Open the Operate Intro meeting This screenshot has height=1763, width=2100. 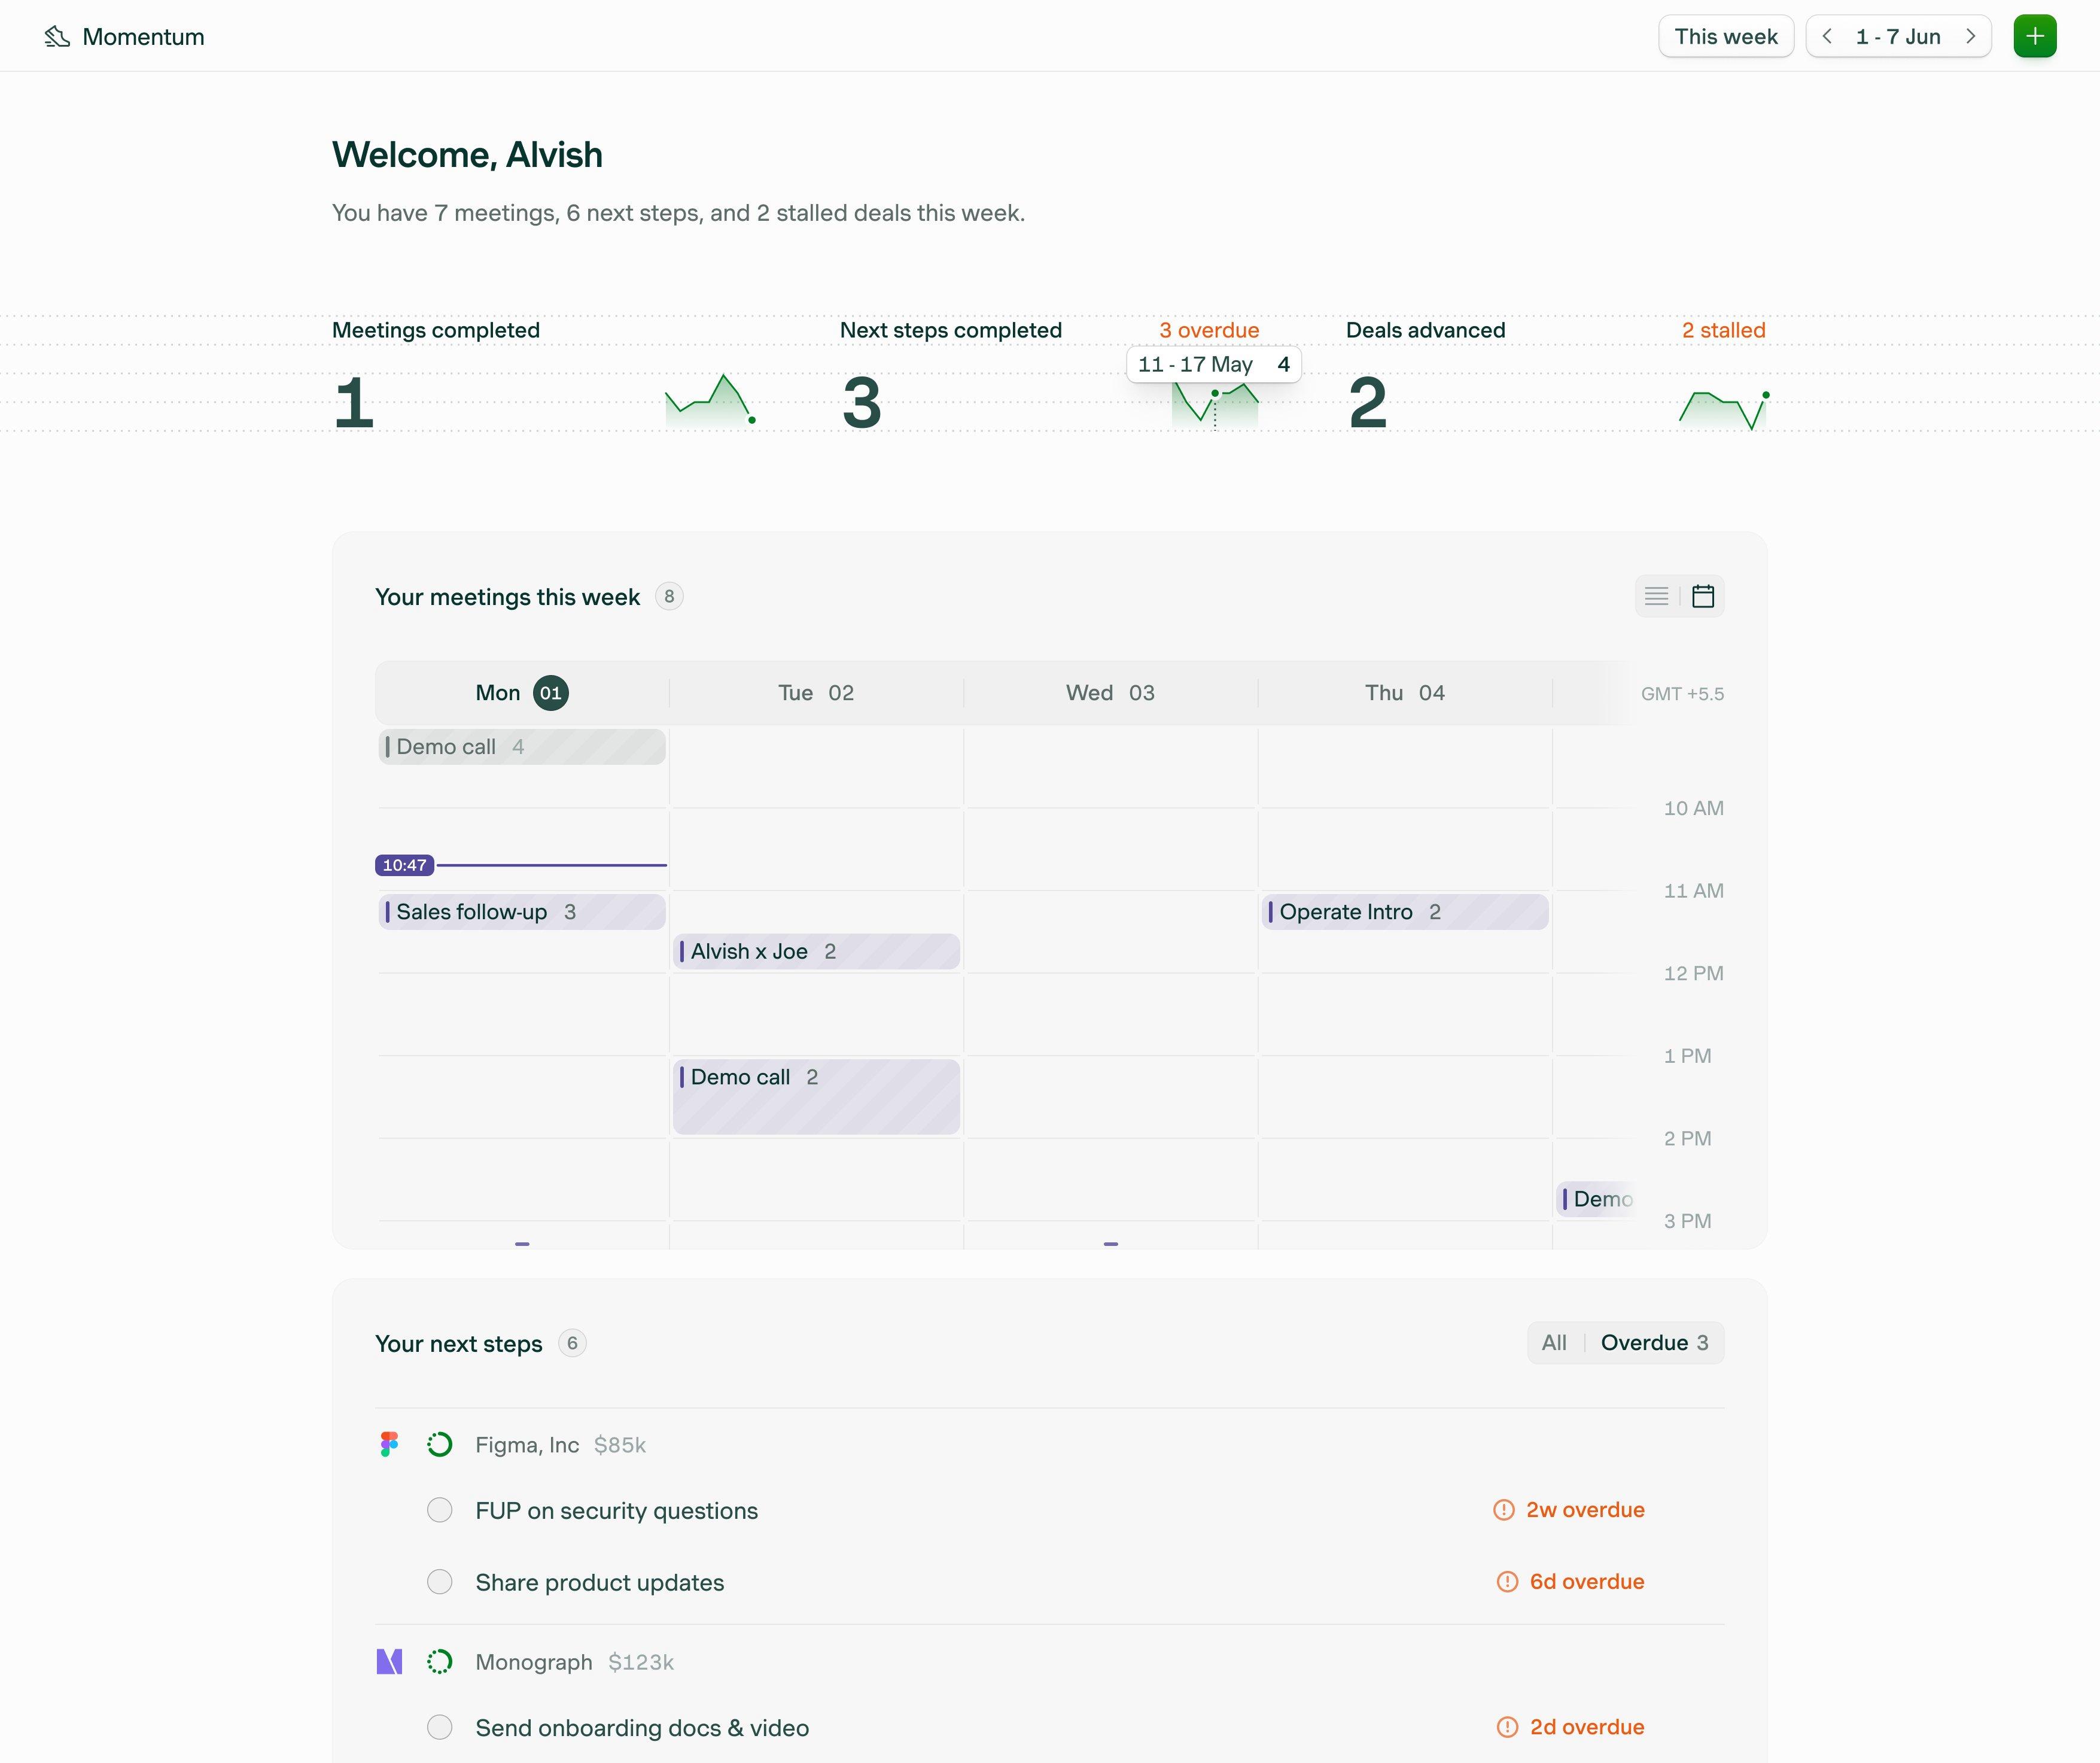point(1405,912)
